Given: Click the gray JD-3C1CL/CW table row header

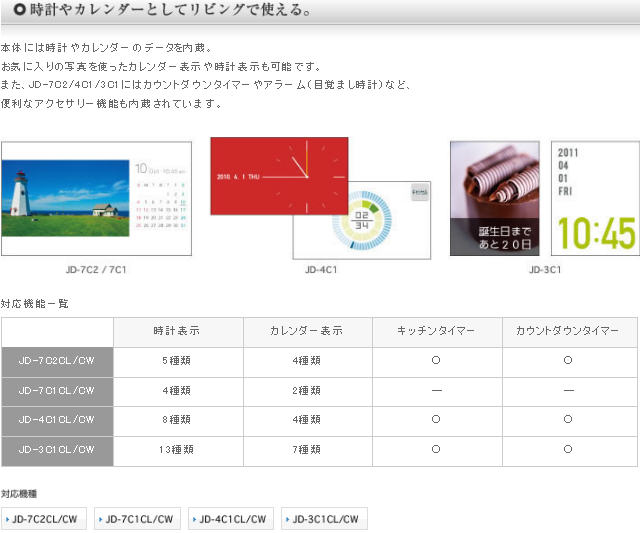Looking at the screenshot, I should click(x=57, y=450).
